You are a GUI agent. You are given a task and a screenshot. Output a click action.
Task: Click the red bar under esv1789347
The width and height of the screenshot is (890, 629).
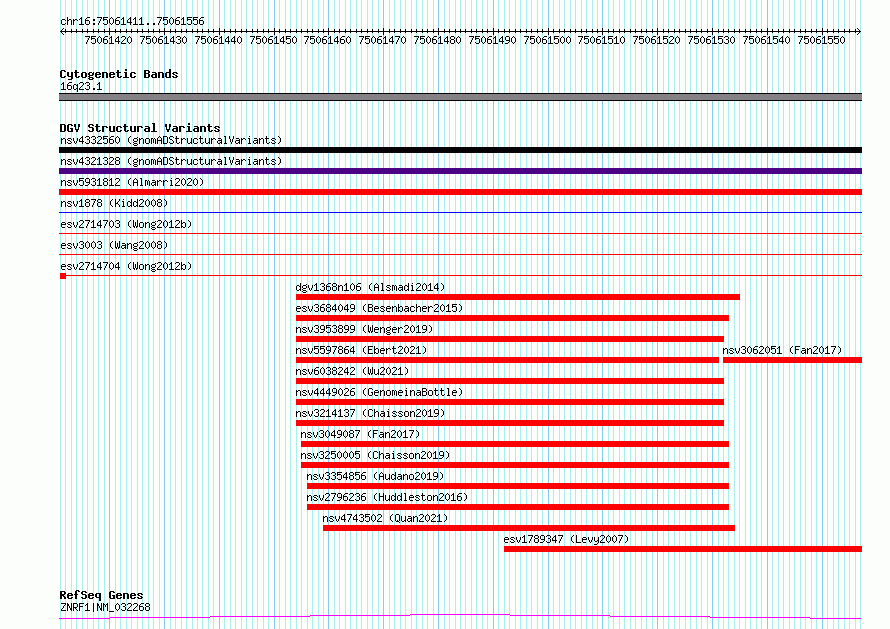pyautogui.click(x=683, y=549)
